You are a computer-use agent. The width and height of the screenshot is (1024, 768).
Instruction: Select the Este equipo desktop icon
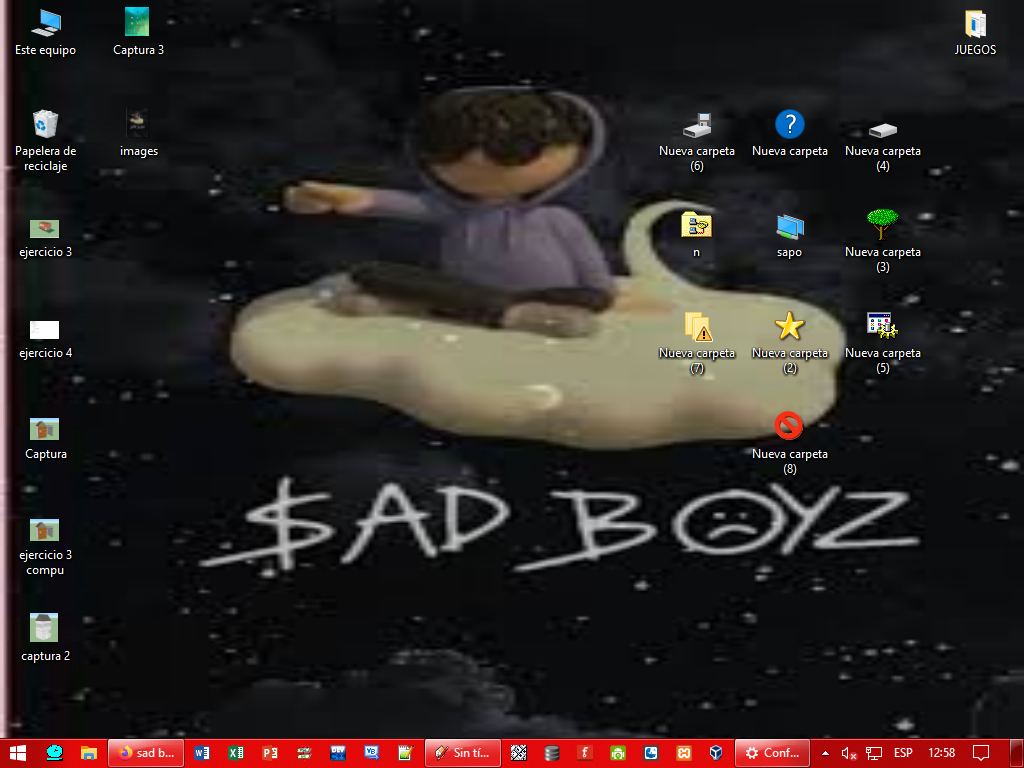click(x=45, y=23)
